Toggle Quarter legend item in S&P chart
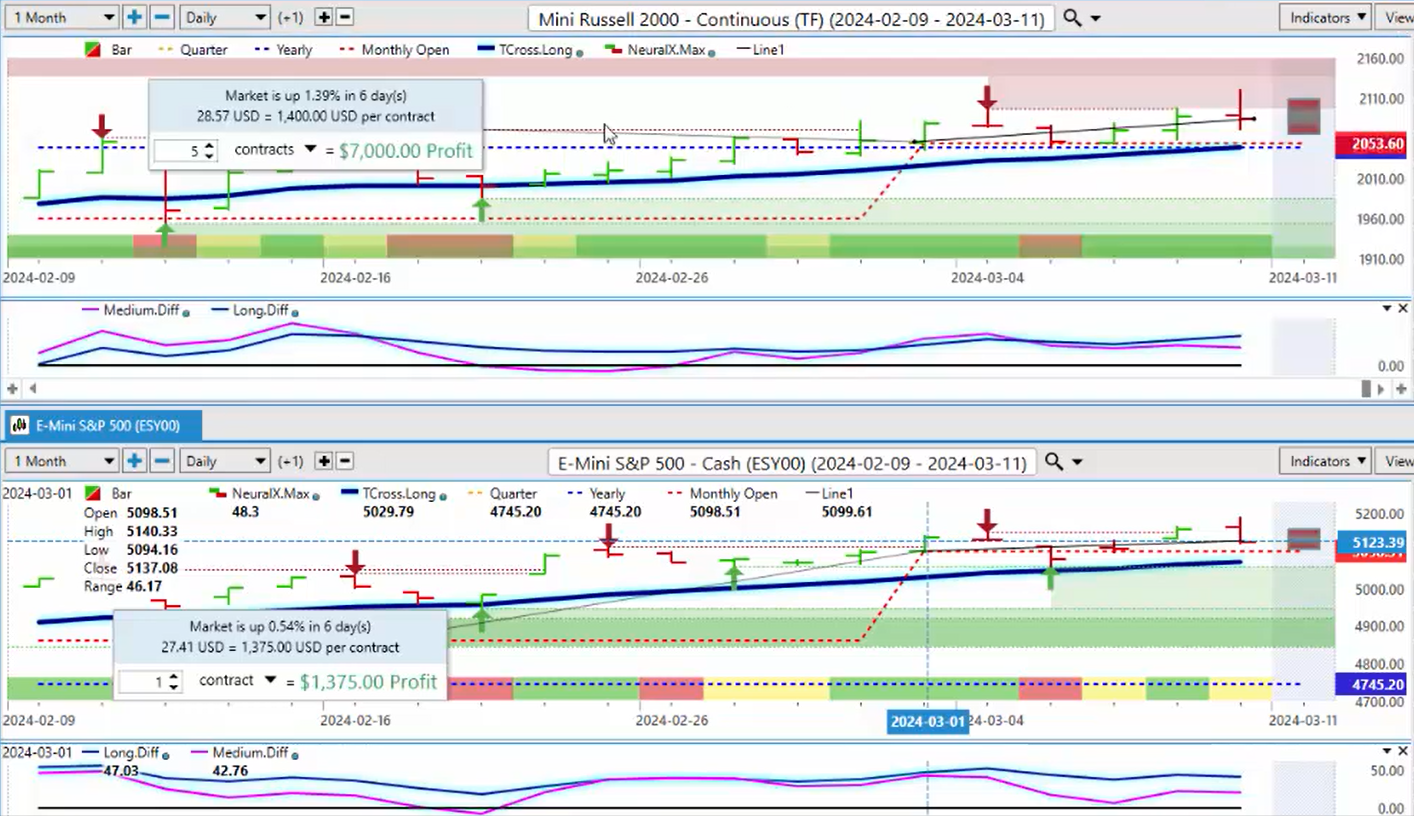This screenshot has height=816, width=1414. pyautogui.click(x=502, y=494)
